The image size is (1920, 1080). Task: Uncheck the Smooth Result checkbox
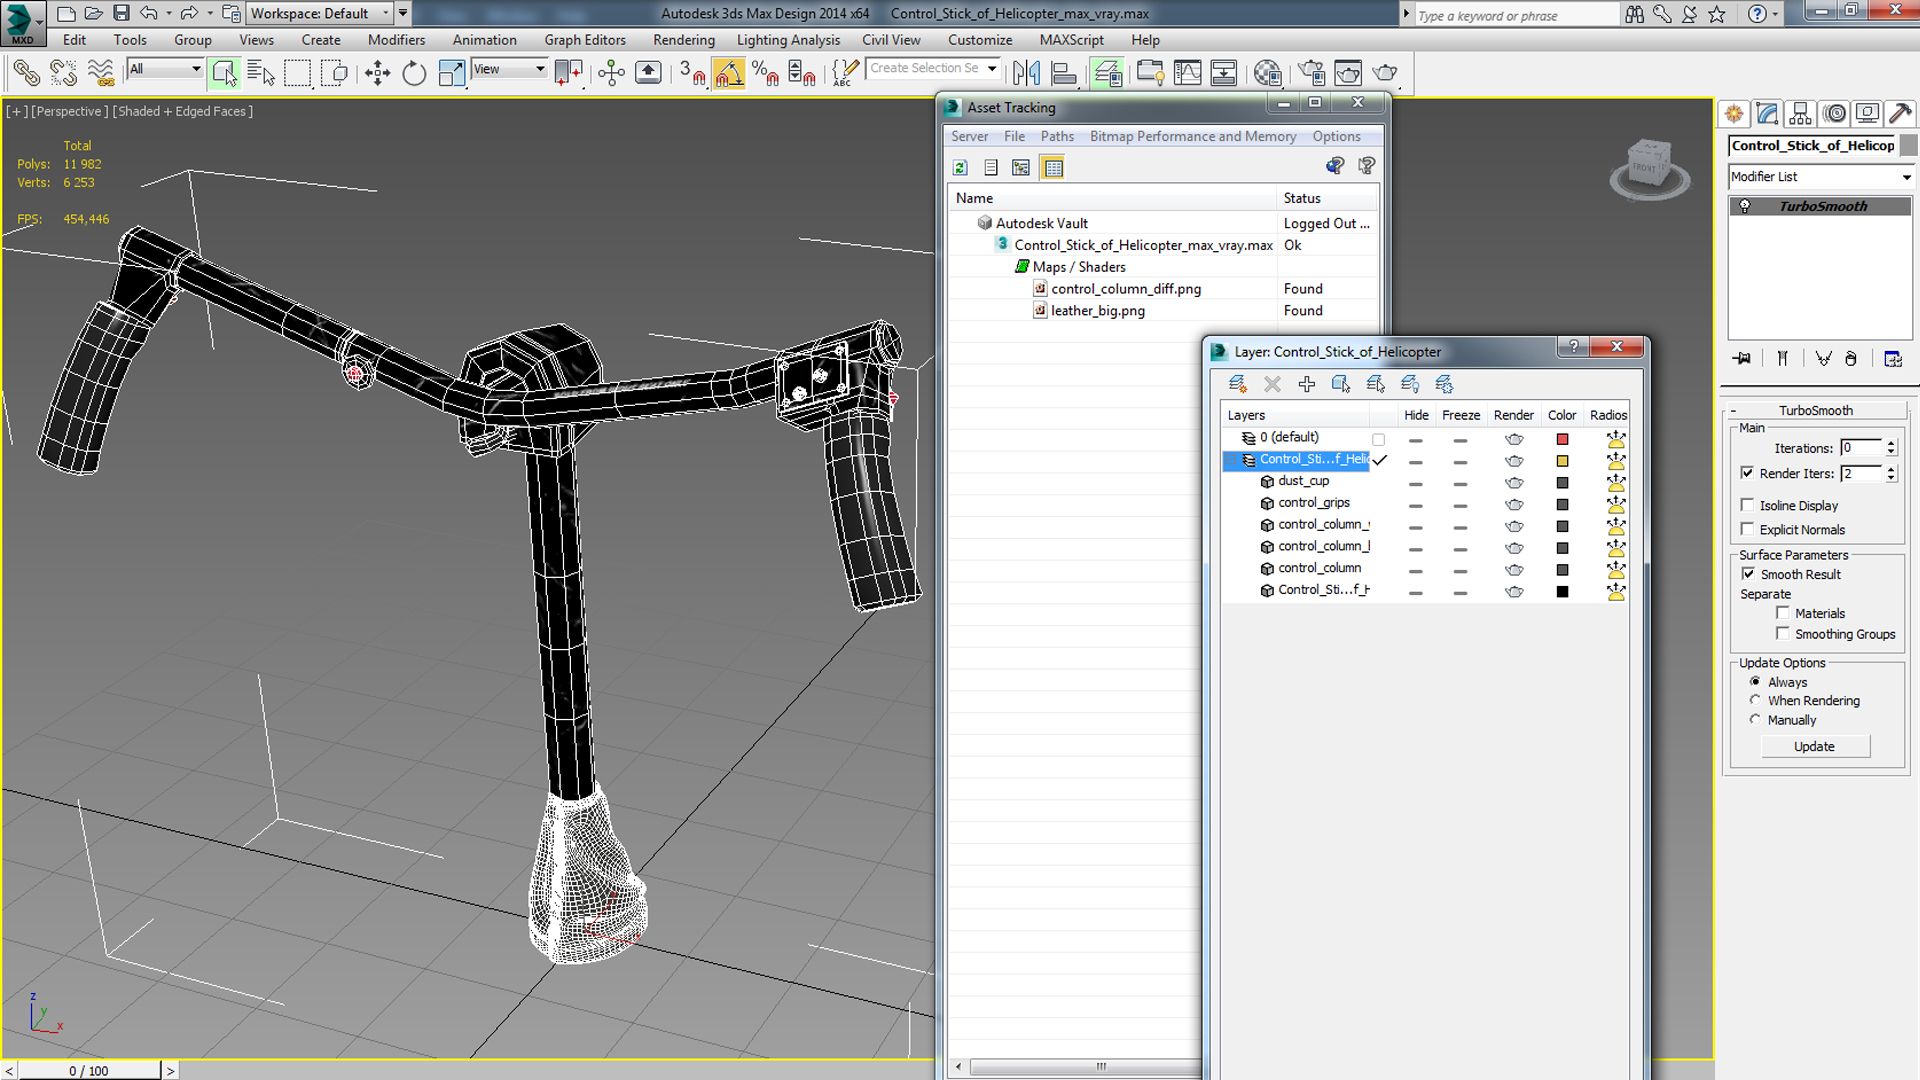click(x=1748, y=574)
